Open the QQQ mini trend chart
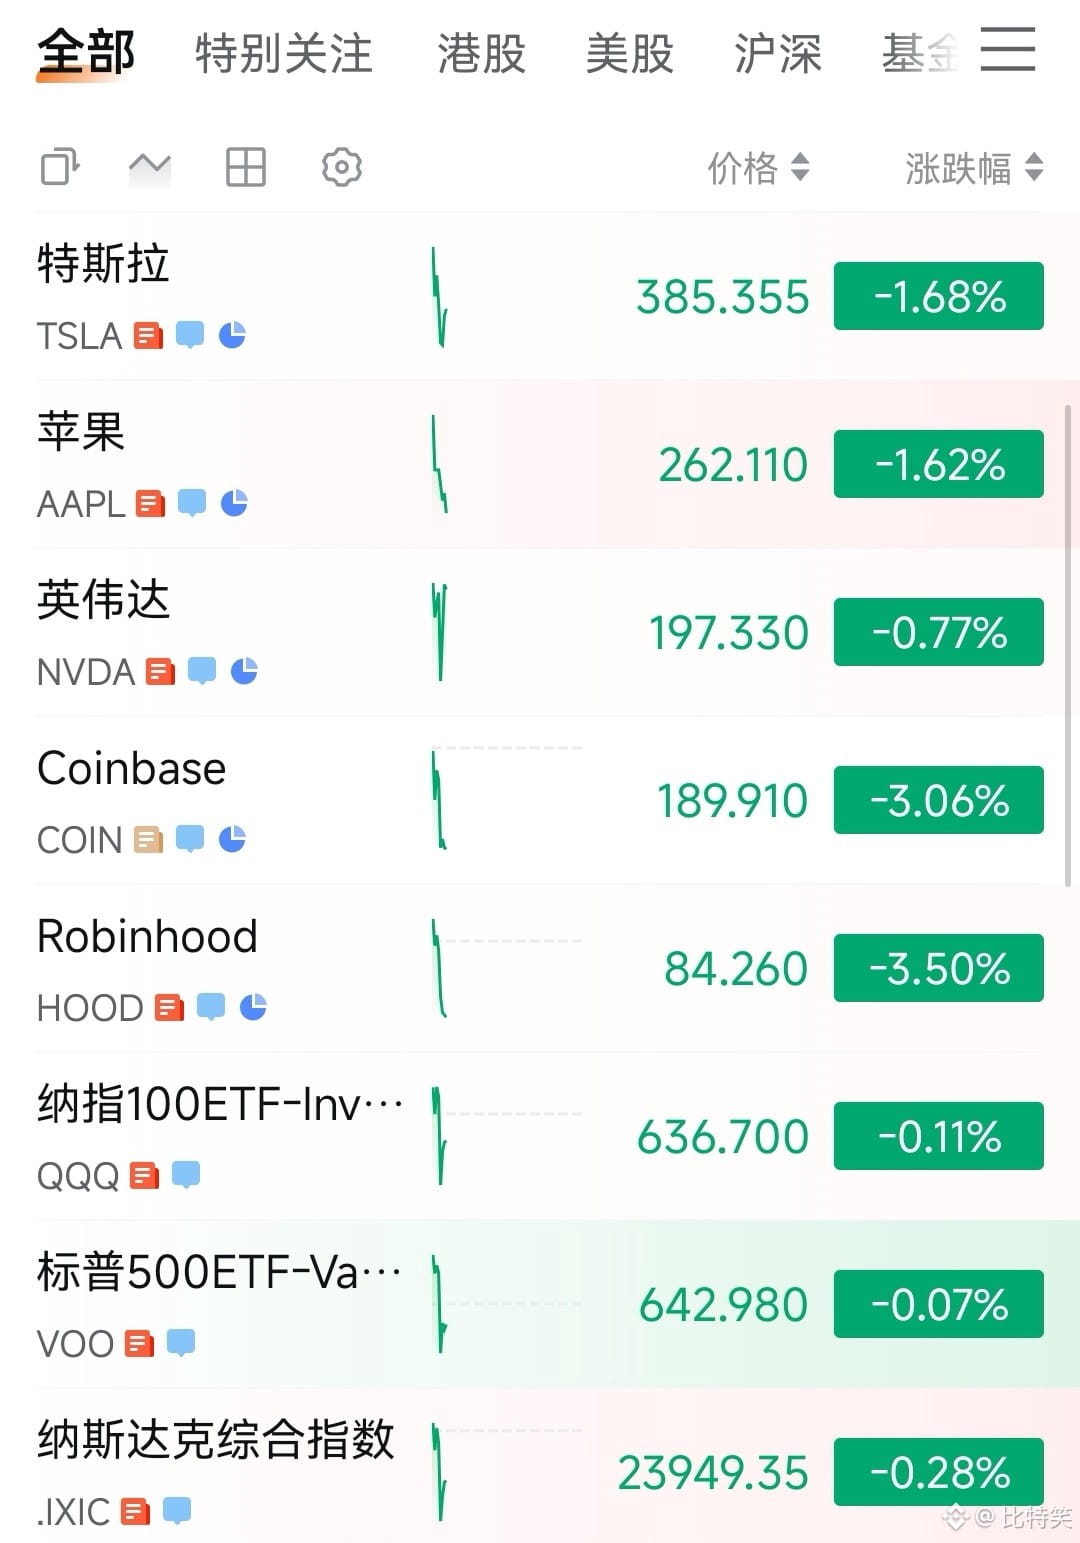The height and width of the screenshot is (1543, 1080). [x=506, y=1136]
